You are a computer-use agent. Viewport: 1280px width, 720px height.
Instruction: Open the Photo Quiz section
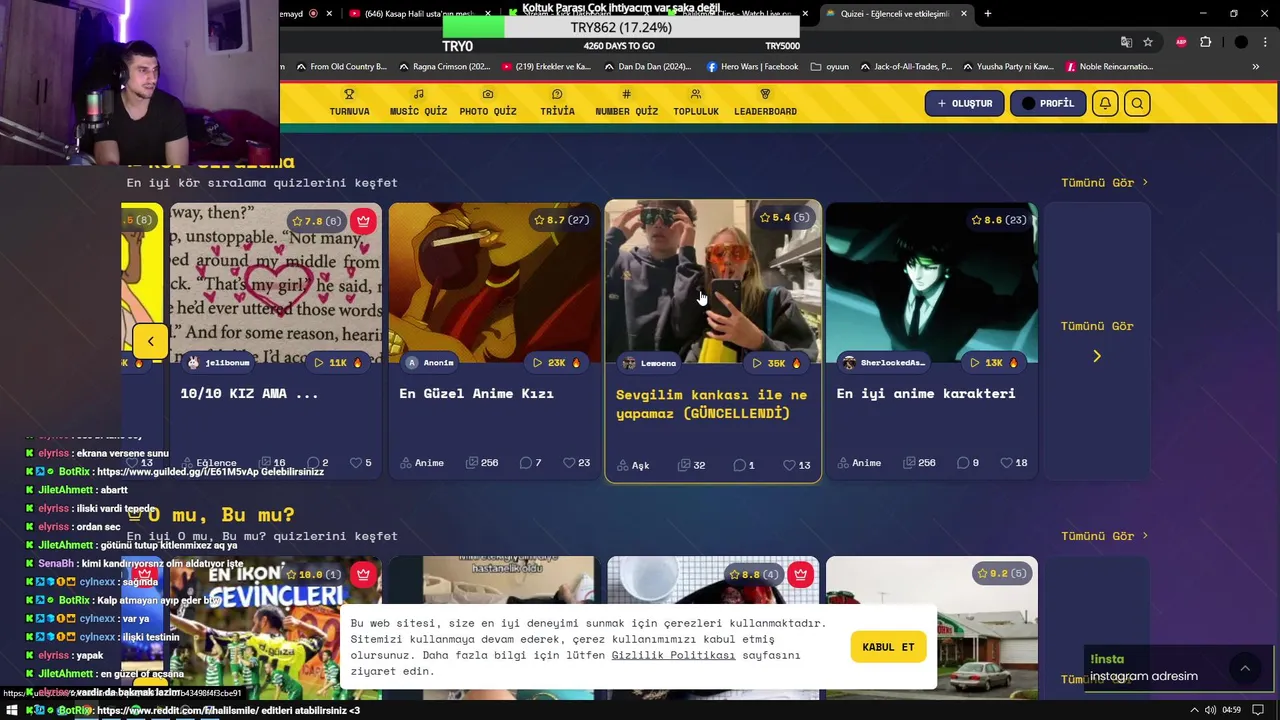point(488,103)
